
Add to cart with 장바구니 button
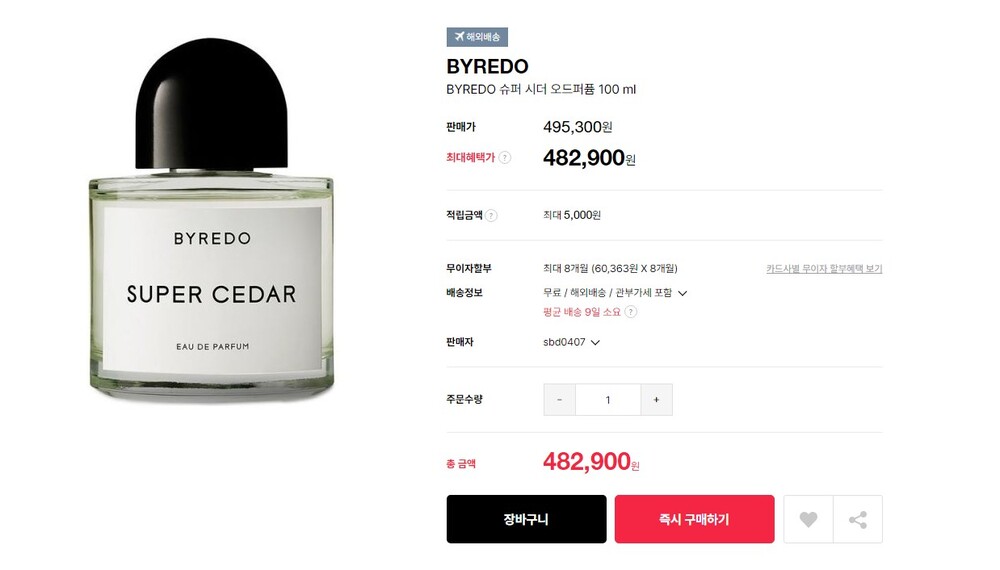click(x=526, y=520)
